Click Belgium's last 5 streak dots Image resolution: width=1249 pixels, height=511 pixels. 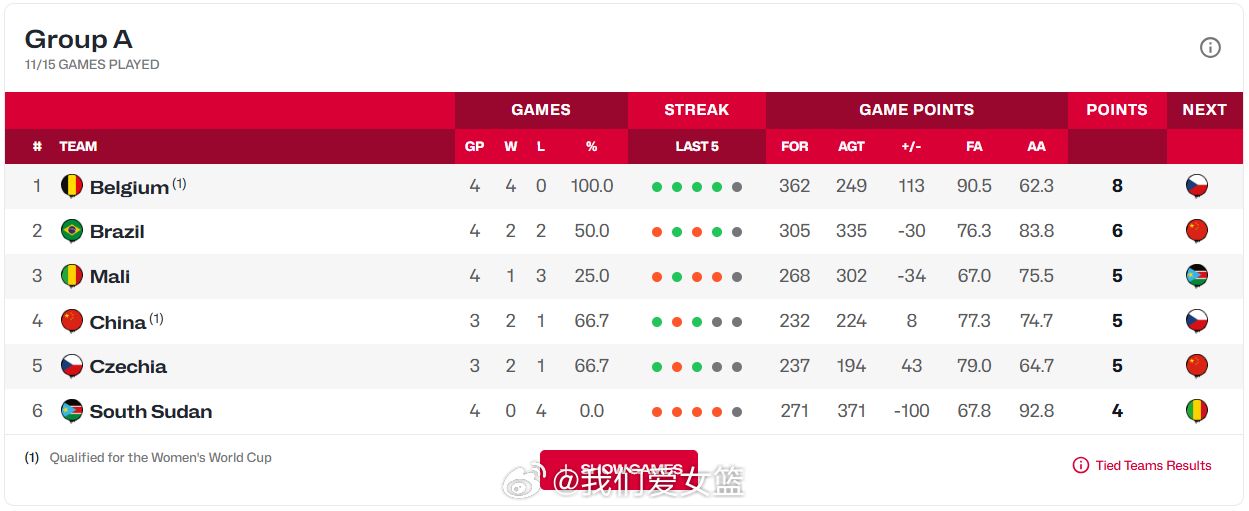[x=697, y=187]
